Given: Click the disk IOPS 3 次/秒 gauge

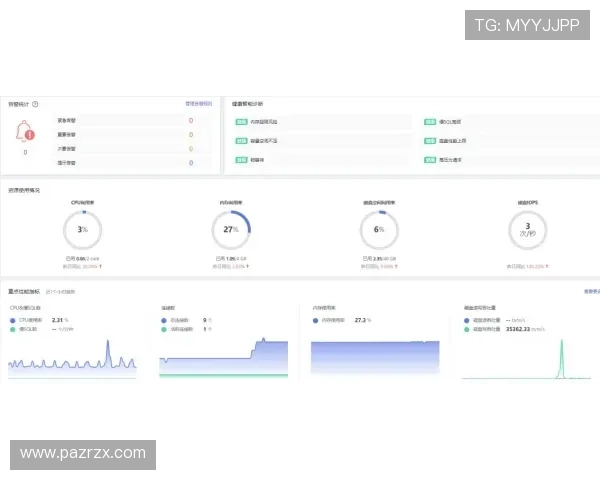Looking at the screenshot, I should point(527,229).
